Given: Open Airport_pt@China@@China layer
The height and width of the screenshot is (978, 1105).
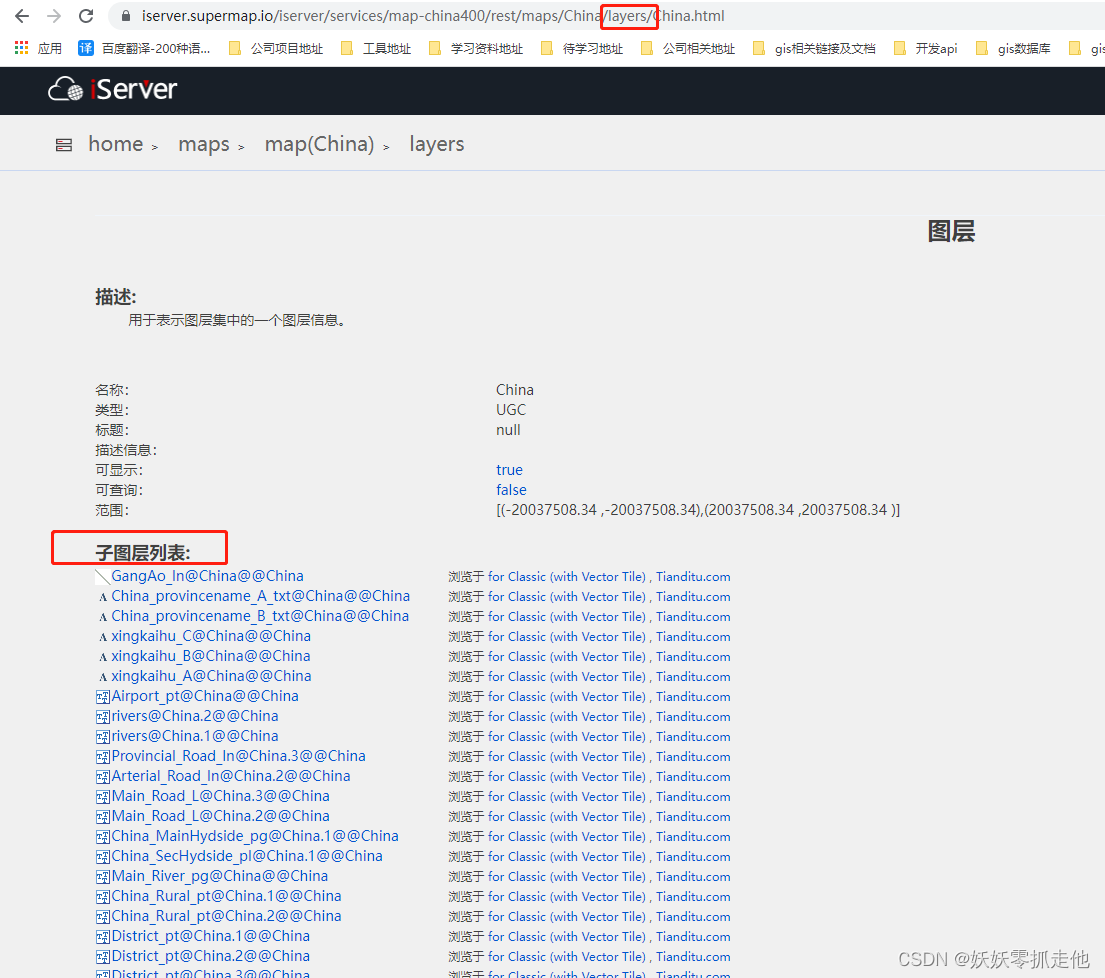Looking at the screenshot, I should point(205,696).
